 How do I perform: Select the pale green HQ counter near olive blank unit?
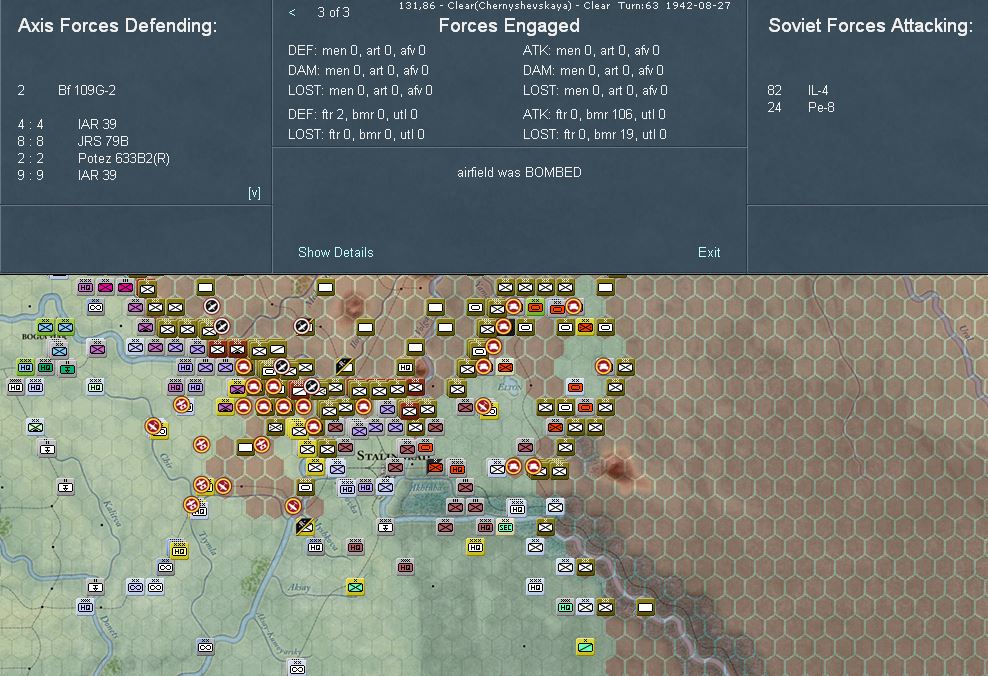tap(565, 606)
